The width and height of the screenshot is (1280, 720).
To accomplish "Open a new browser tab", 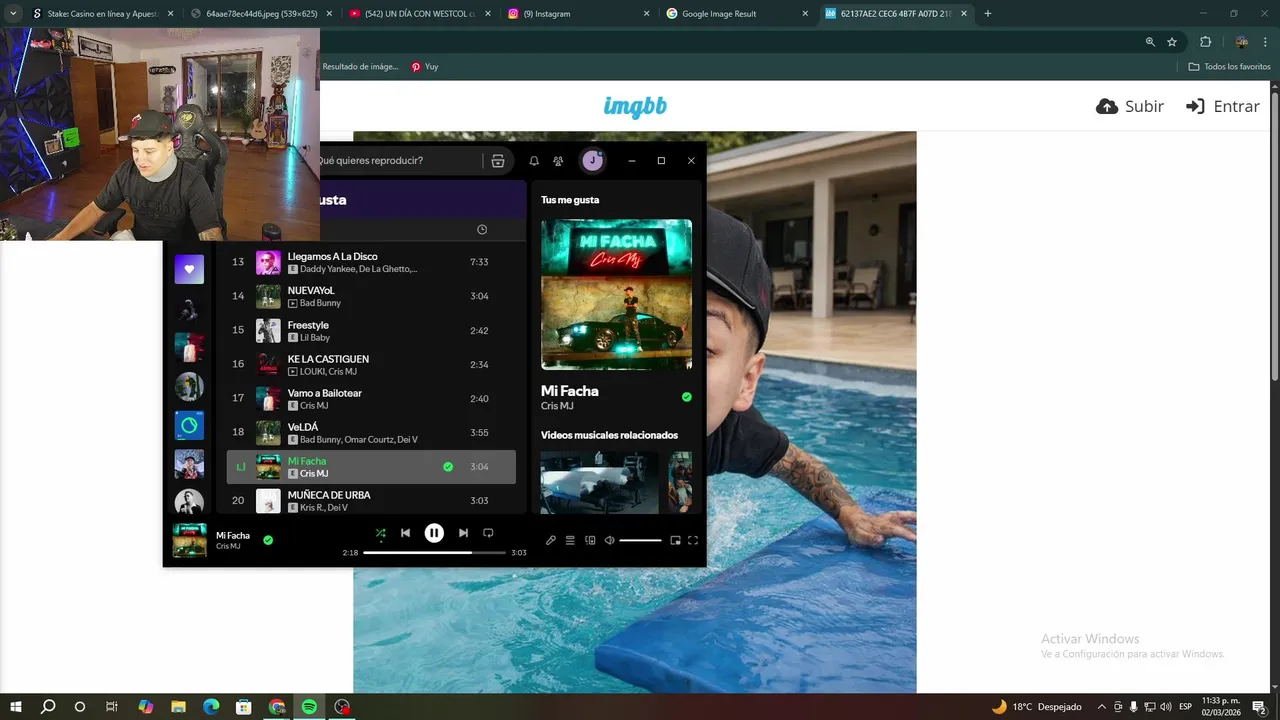I will (988, 14).
